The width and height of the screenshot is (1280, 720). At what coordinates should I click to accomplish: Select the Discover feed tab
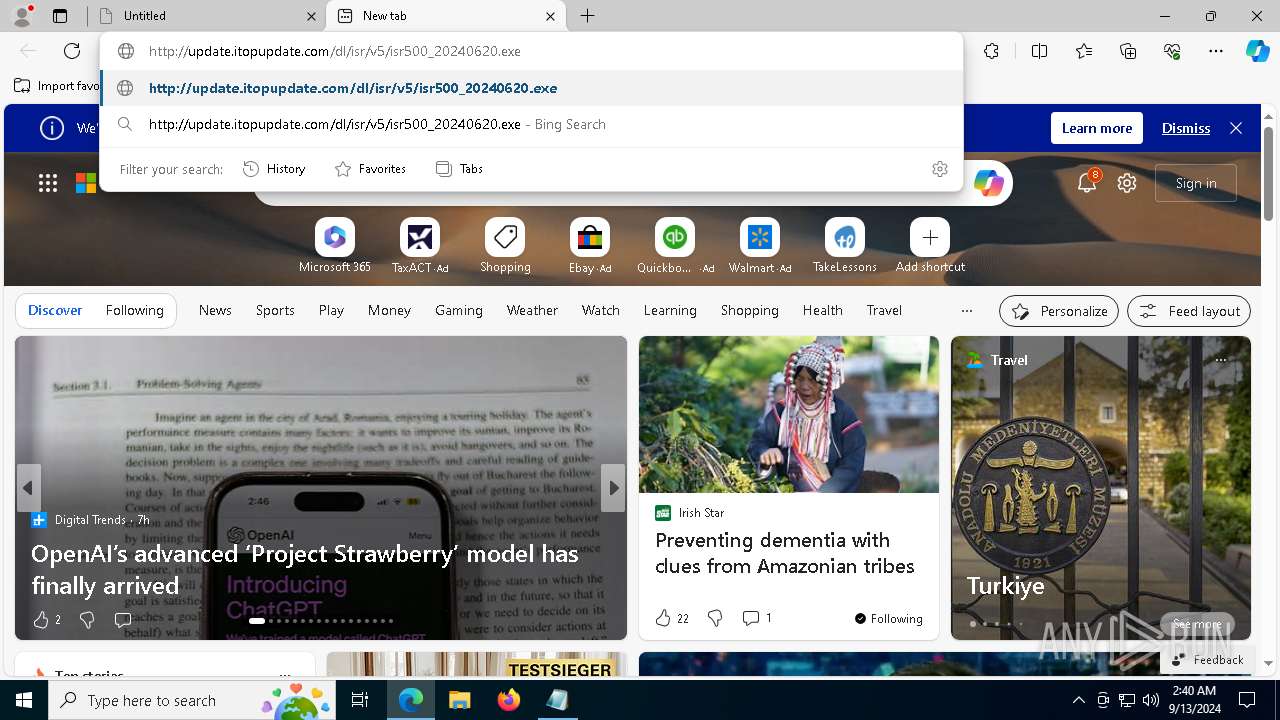[x=55, y=310]
